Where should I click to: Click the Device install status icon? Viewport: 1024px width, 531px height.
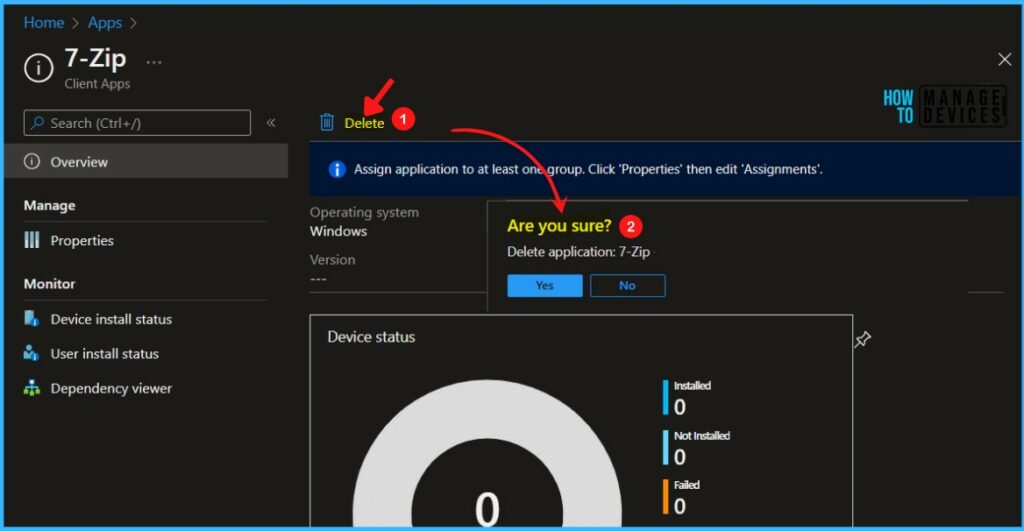pyautogui.click(x=31, y=318)
